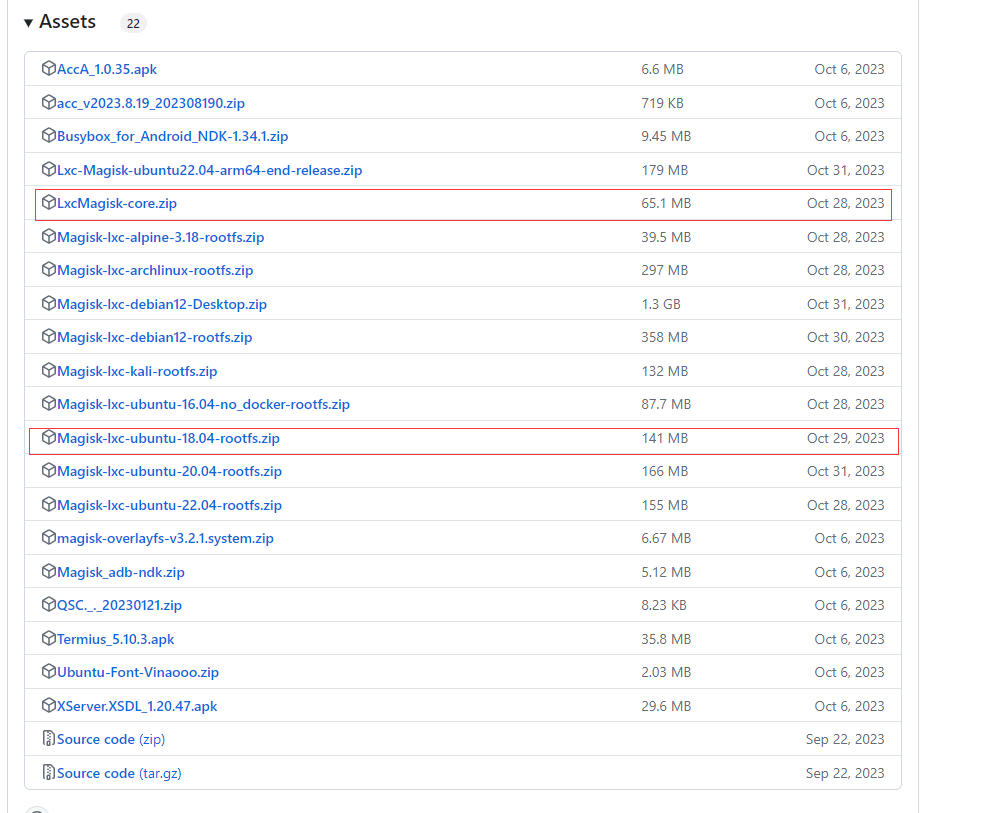Image resolution: width=1000 pixels, height=813 pixels.
Task: Download Magisk-lxc-ubuntu-22.04-rootfs.zip
Action: pyautogui.click(x=169, y=505)
